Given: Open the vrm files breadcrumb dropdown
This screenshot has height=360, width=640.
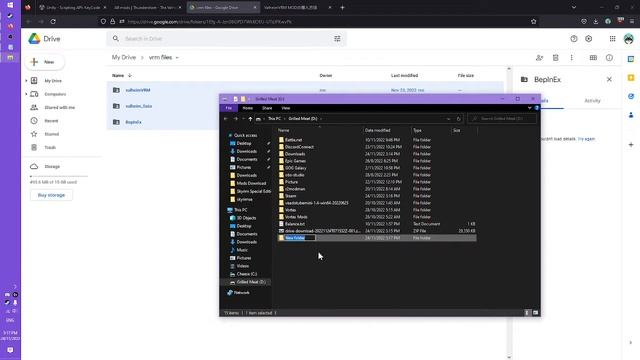Looking at the screenshot, I should click(177, 58).
